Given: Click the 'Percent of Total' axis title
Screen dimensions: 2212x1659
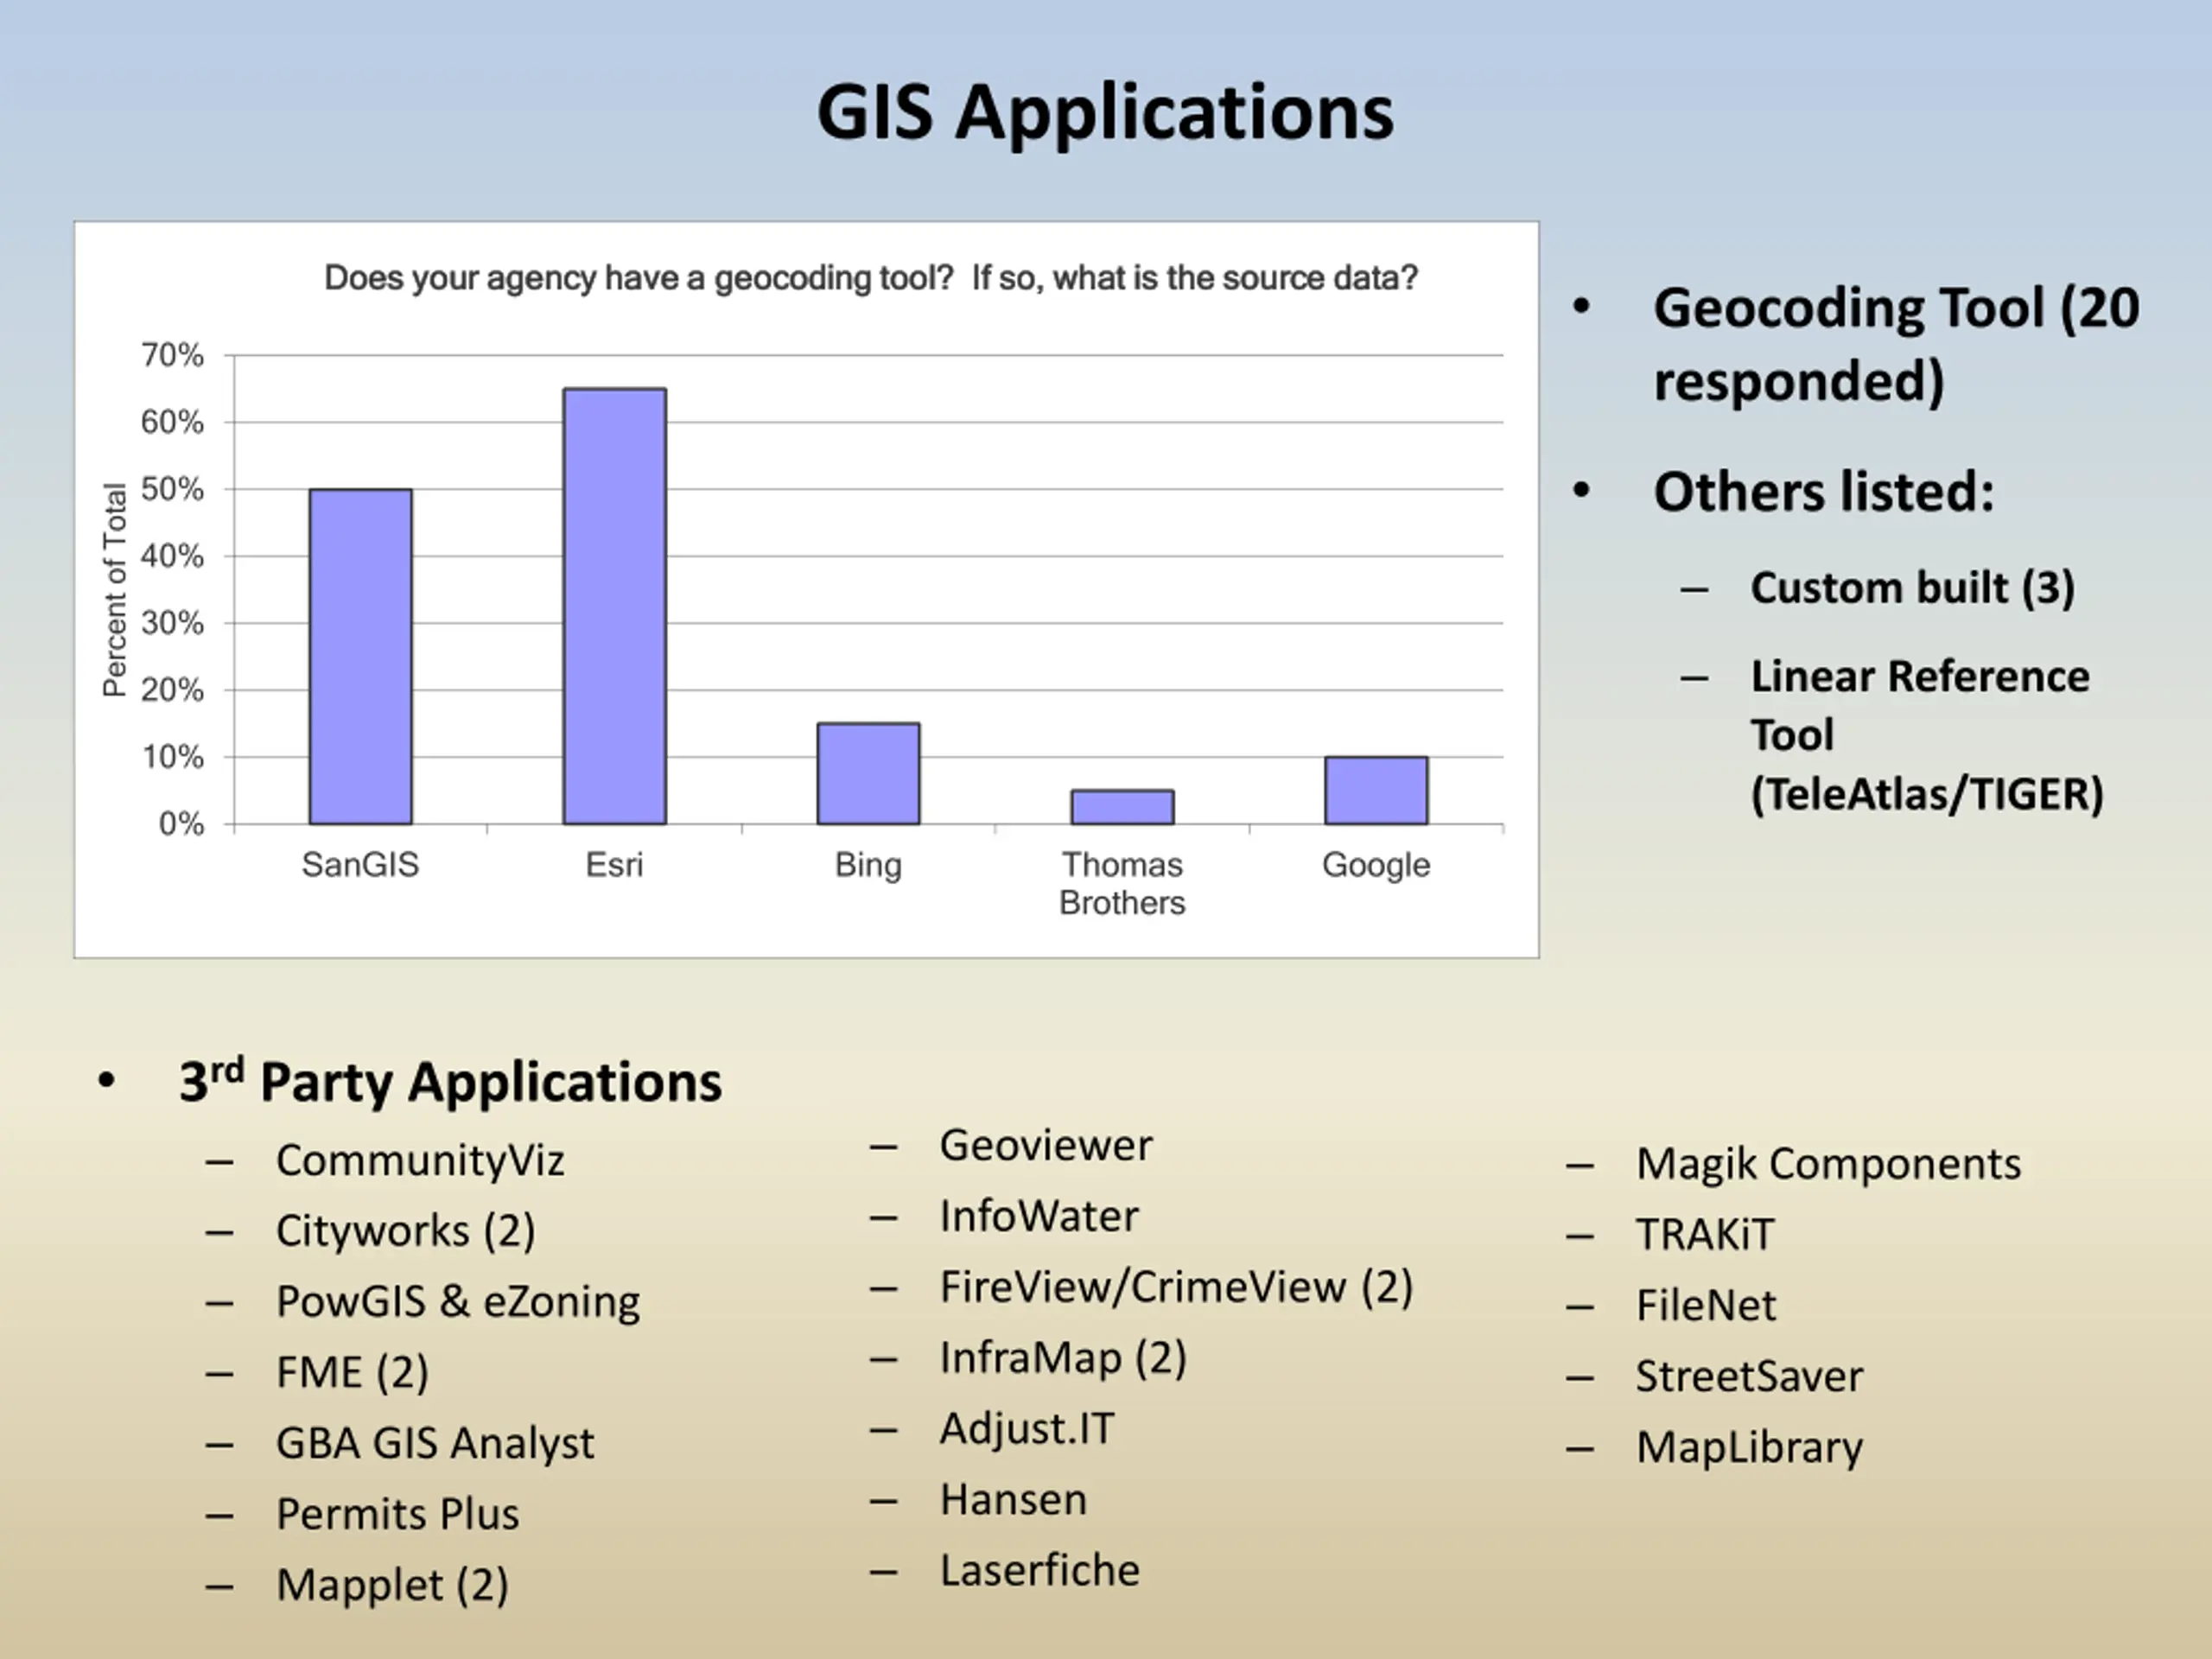Looking at the screenshot, I should point(115,590).
